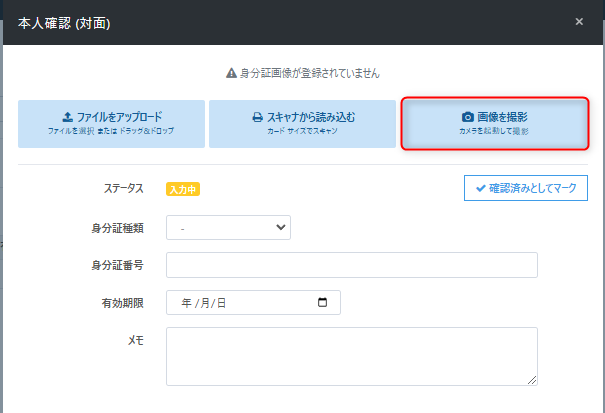Click the 入力中 status badge

[183, 189]
